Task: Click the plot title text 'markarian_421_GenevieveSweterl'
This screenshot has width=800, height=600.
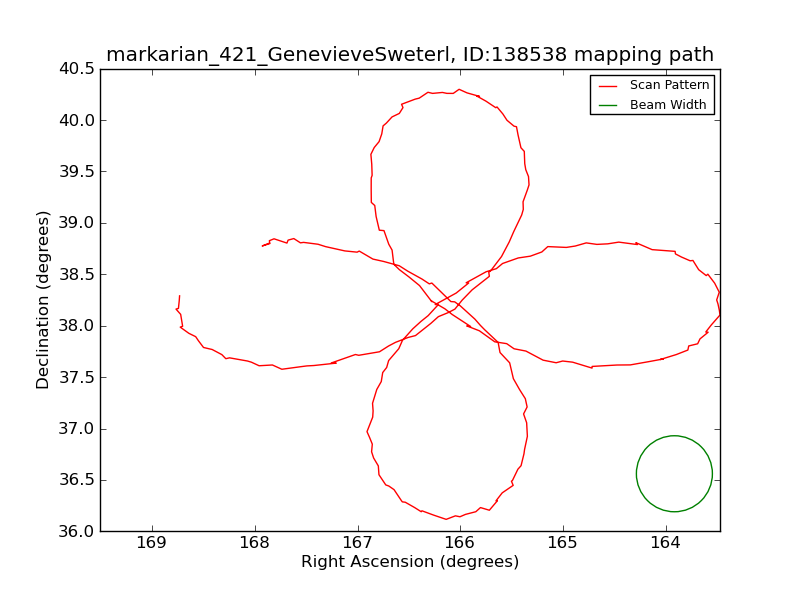Action: 278,54
